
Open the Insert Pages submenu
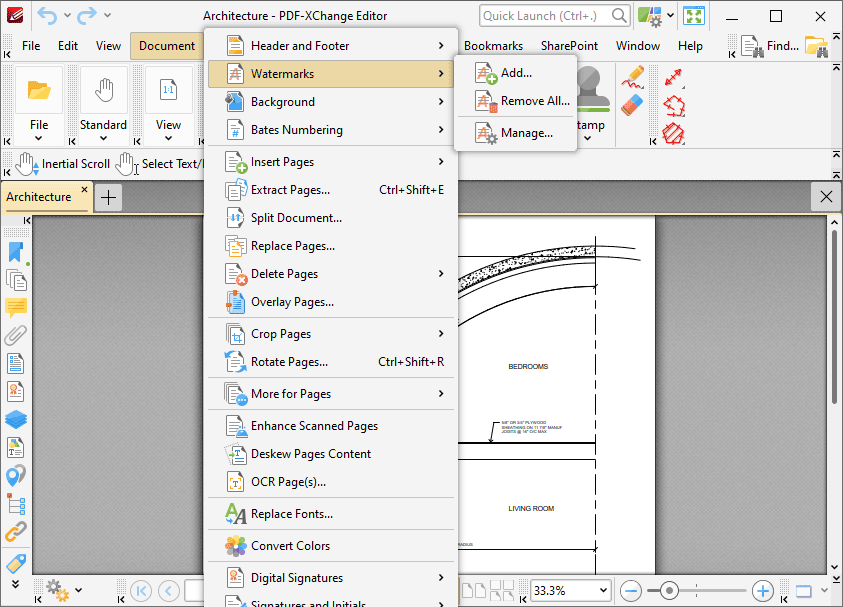pos(331,162)
